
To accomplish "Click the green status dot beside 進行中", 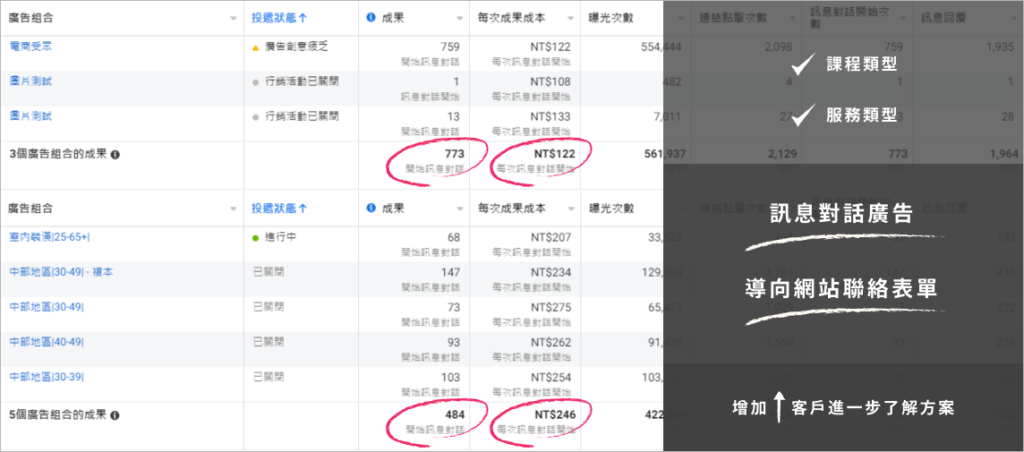I will click(x=257, y=238).
